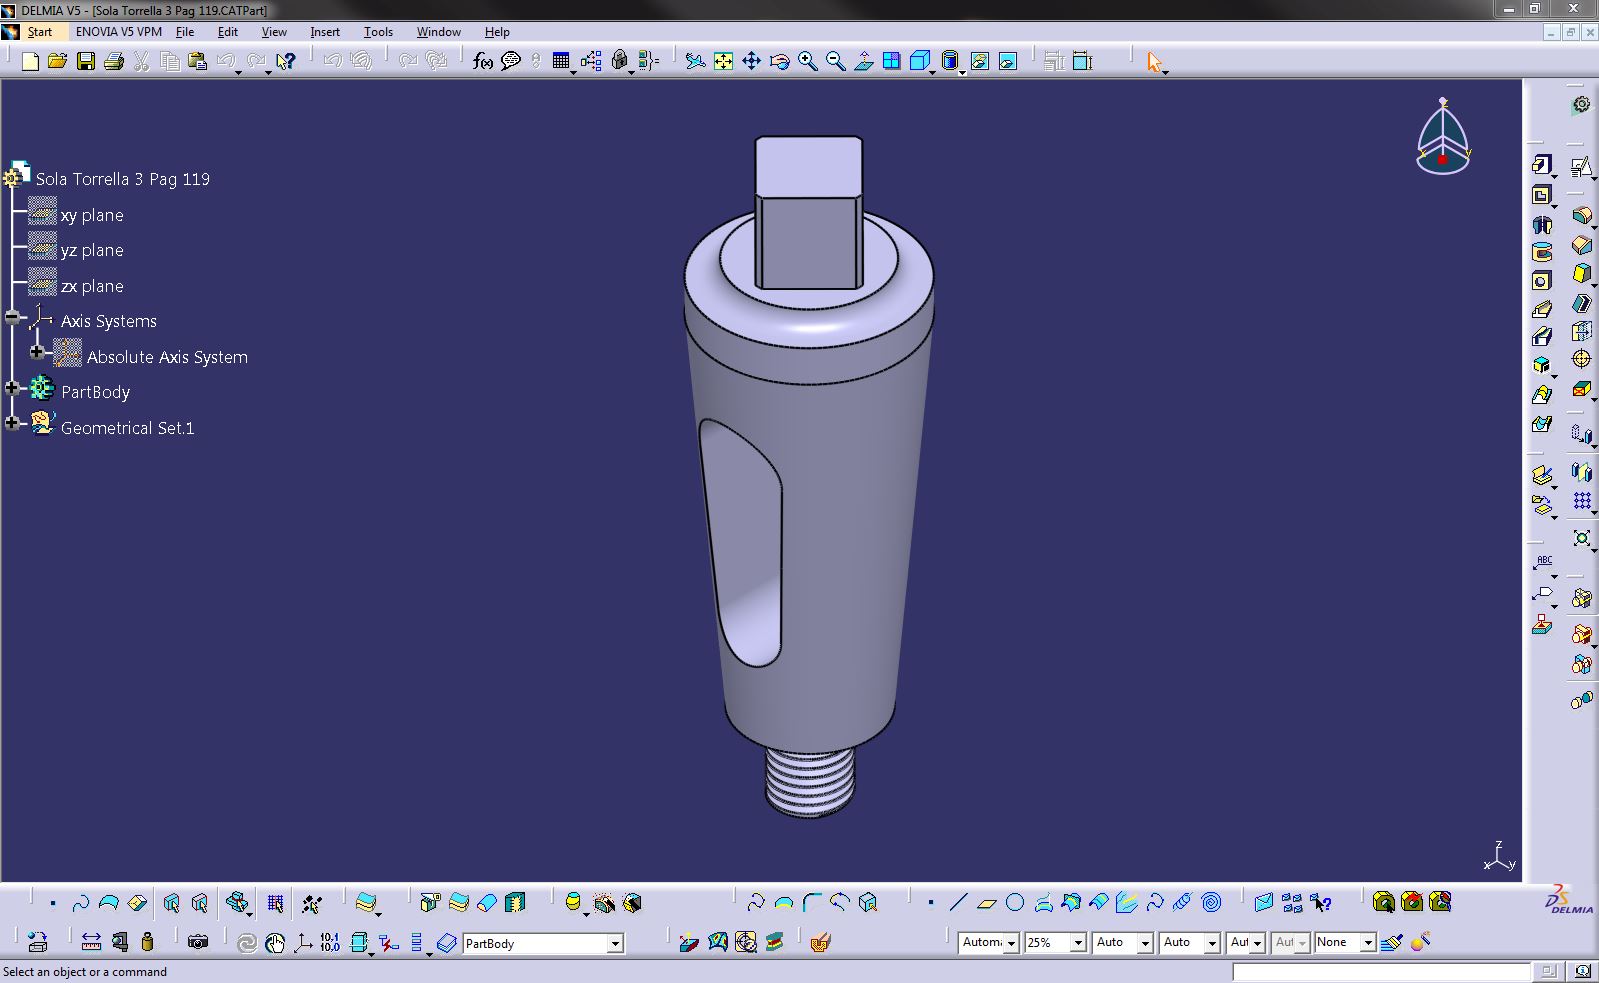Select the Spiral curve tool
Viewport: 1599px width, 983px height.
[1211, 903]
